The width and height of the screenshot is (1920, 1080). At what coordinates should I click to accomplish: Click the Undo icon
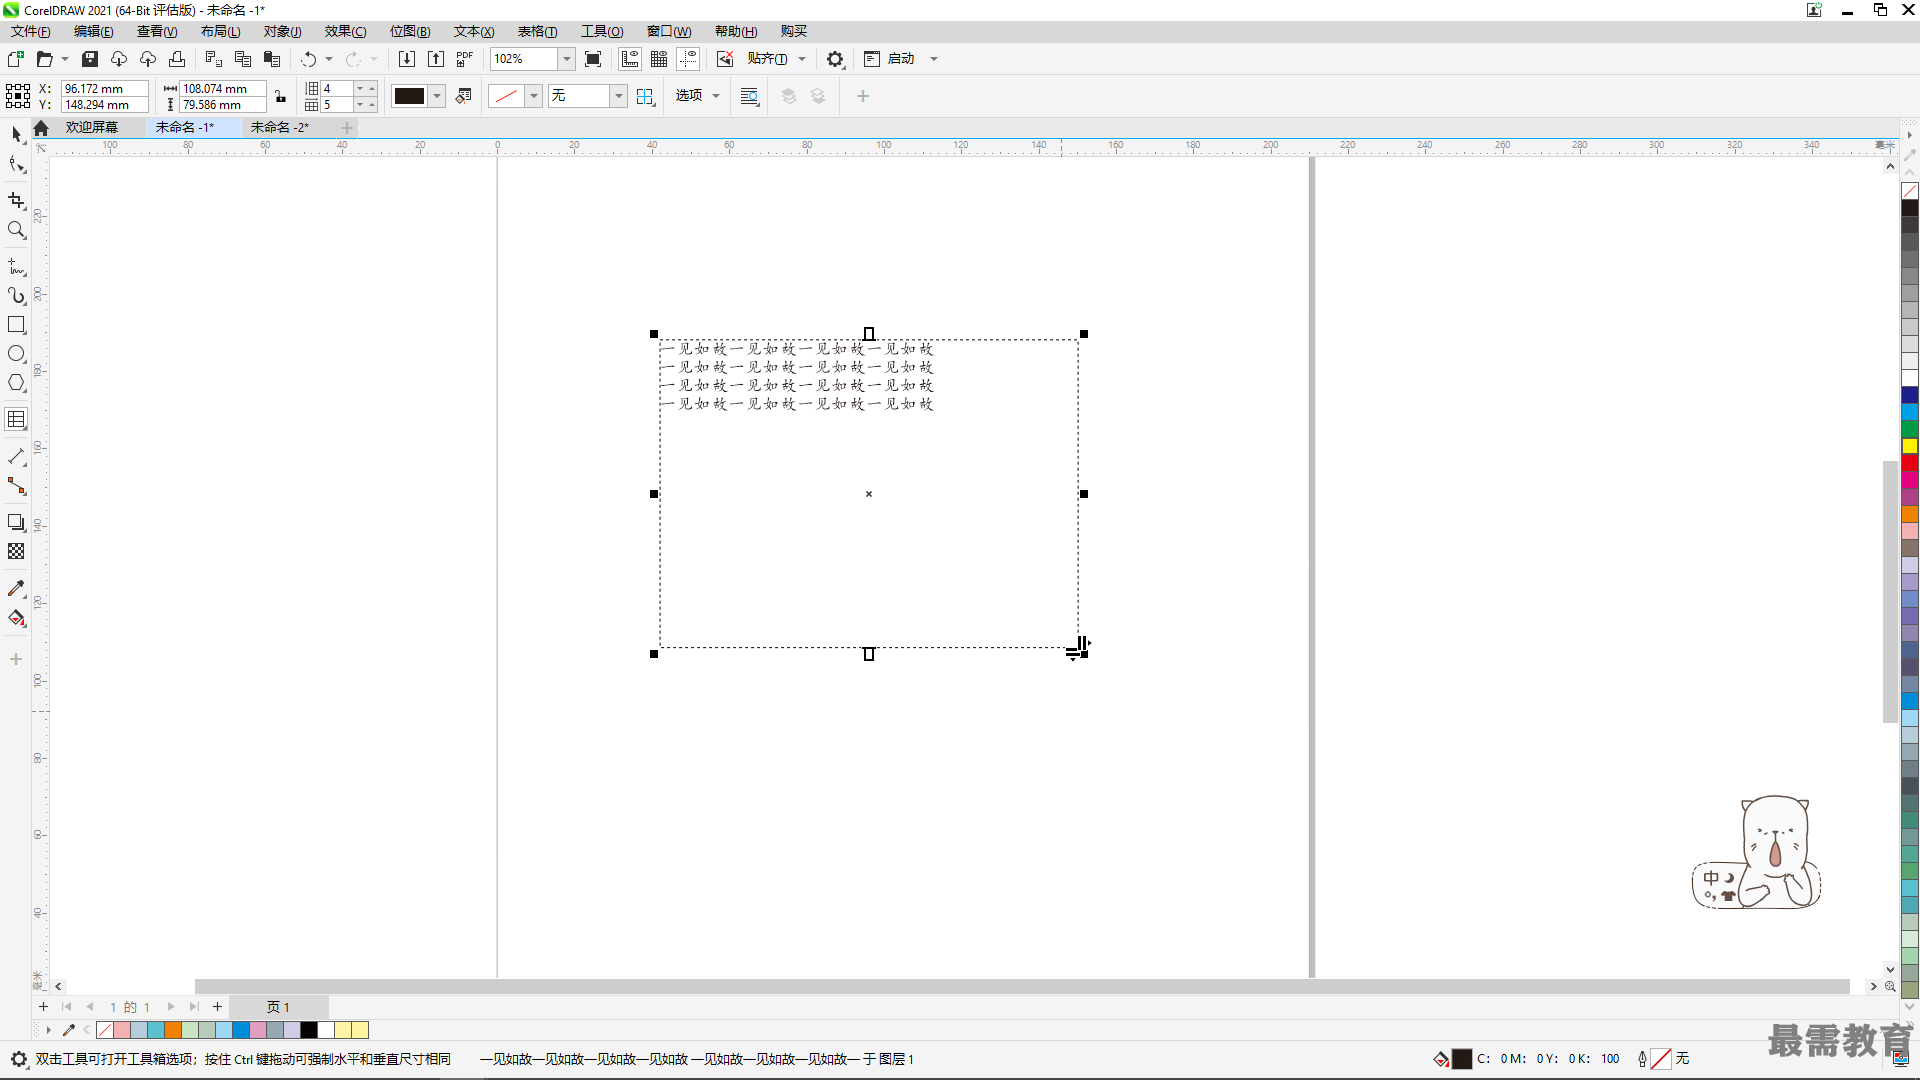click(309, 59)
